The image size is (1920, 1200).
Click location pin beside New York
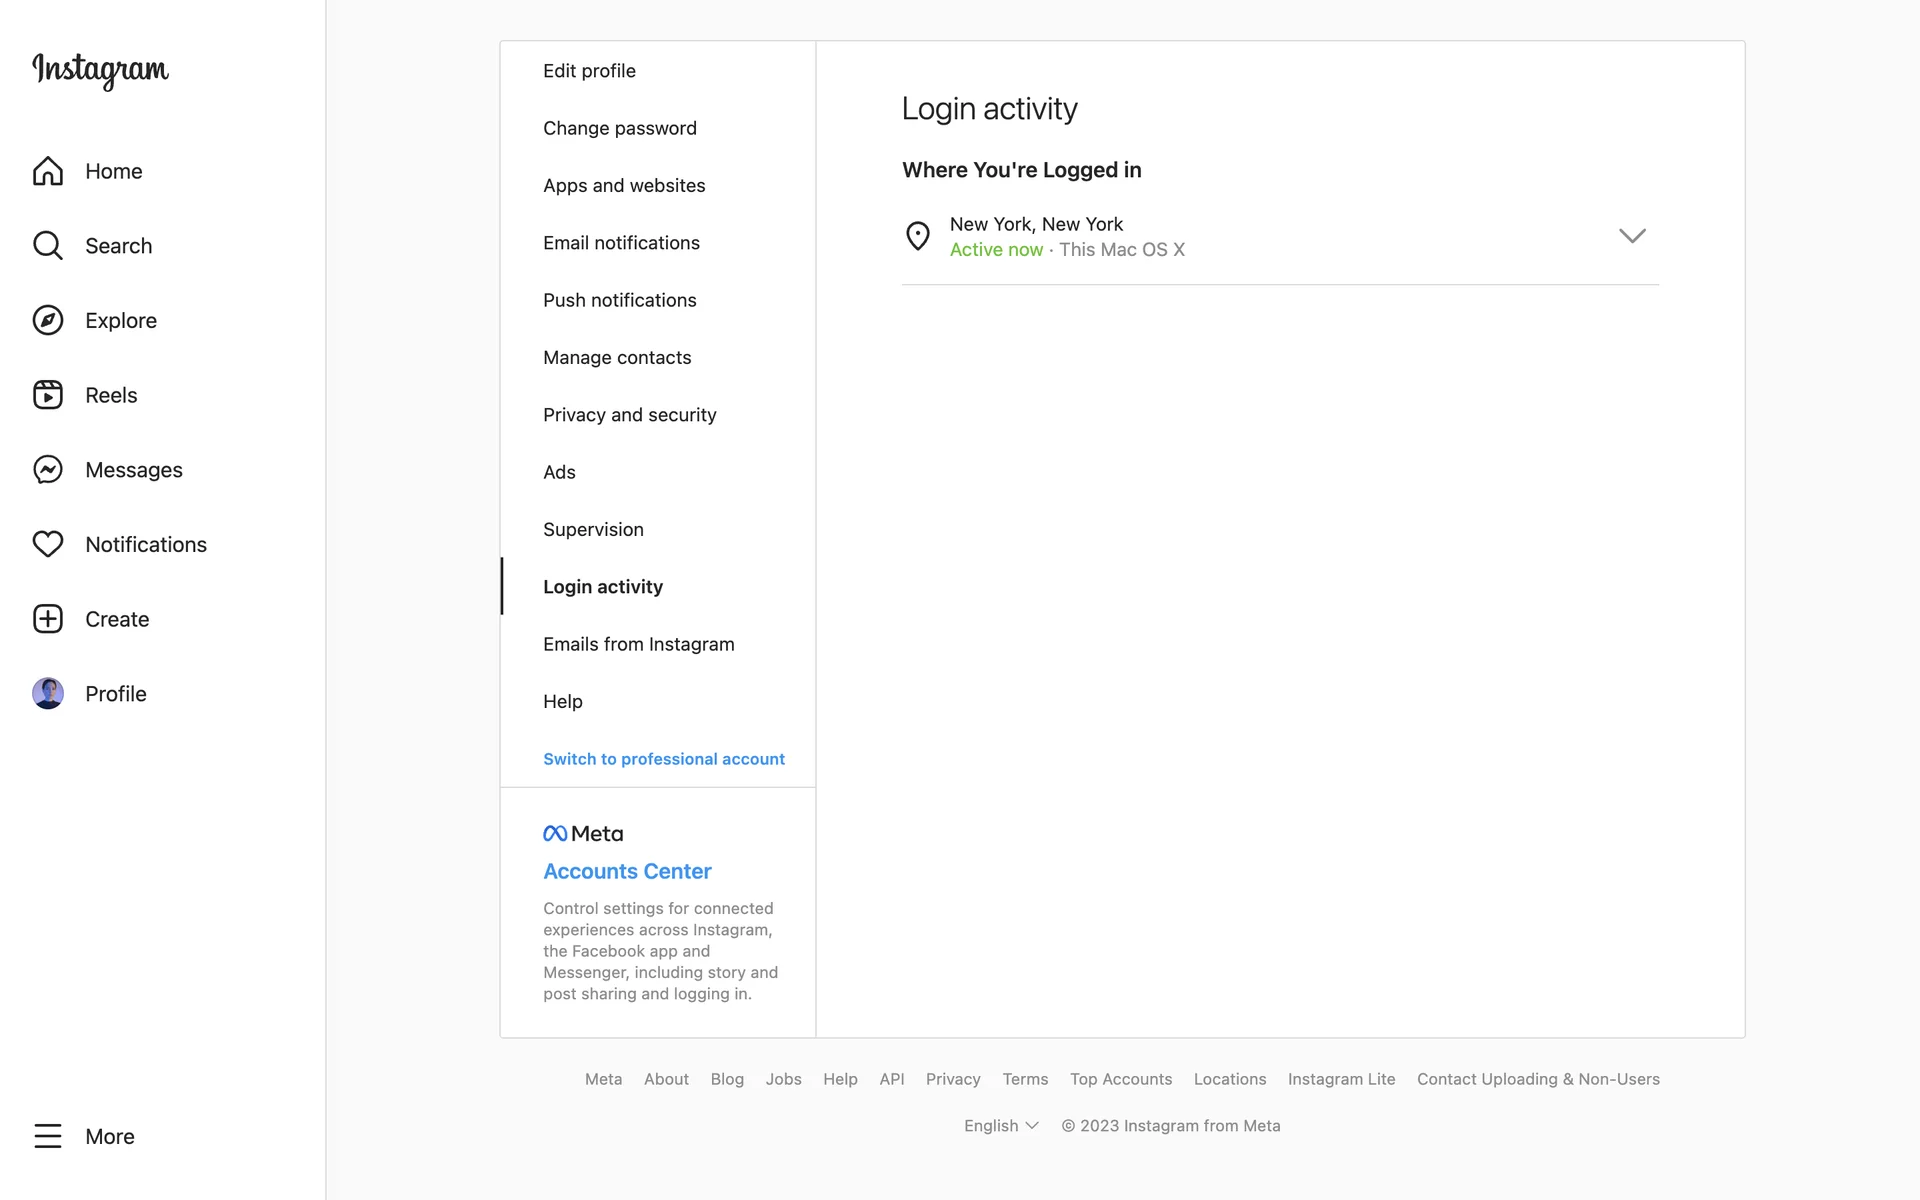pyautogui.click(x=917, y=236)
